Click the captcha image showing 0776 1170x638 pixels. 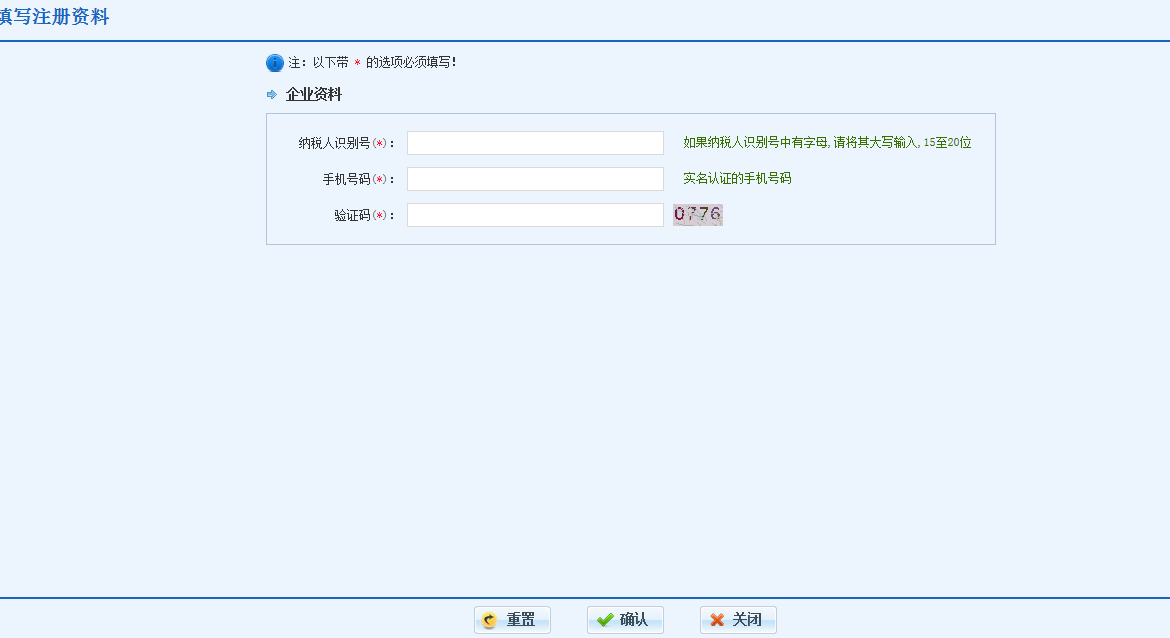click(697, 214)
